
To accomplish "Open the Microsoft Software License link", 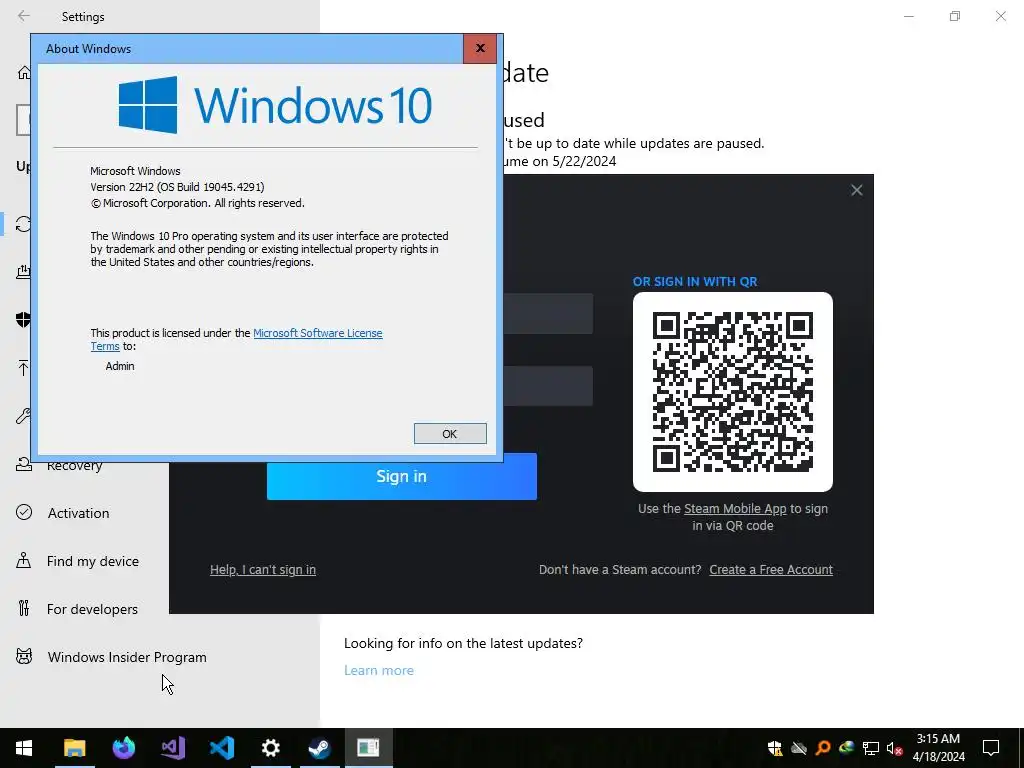I will click(317, 333).
